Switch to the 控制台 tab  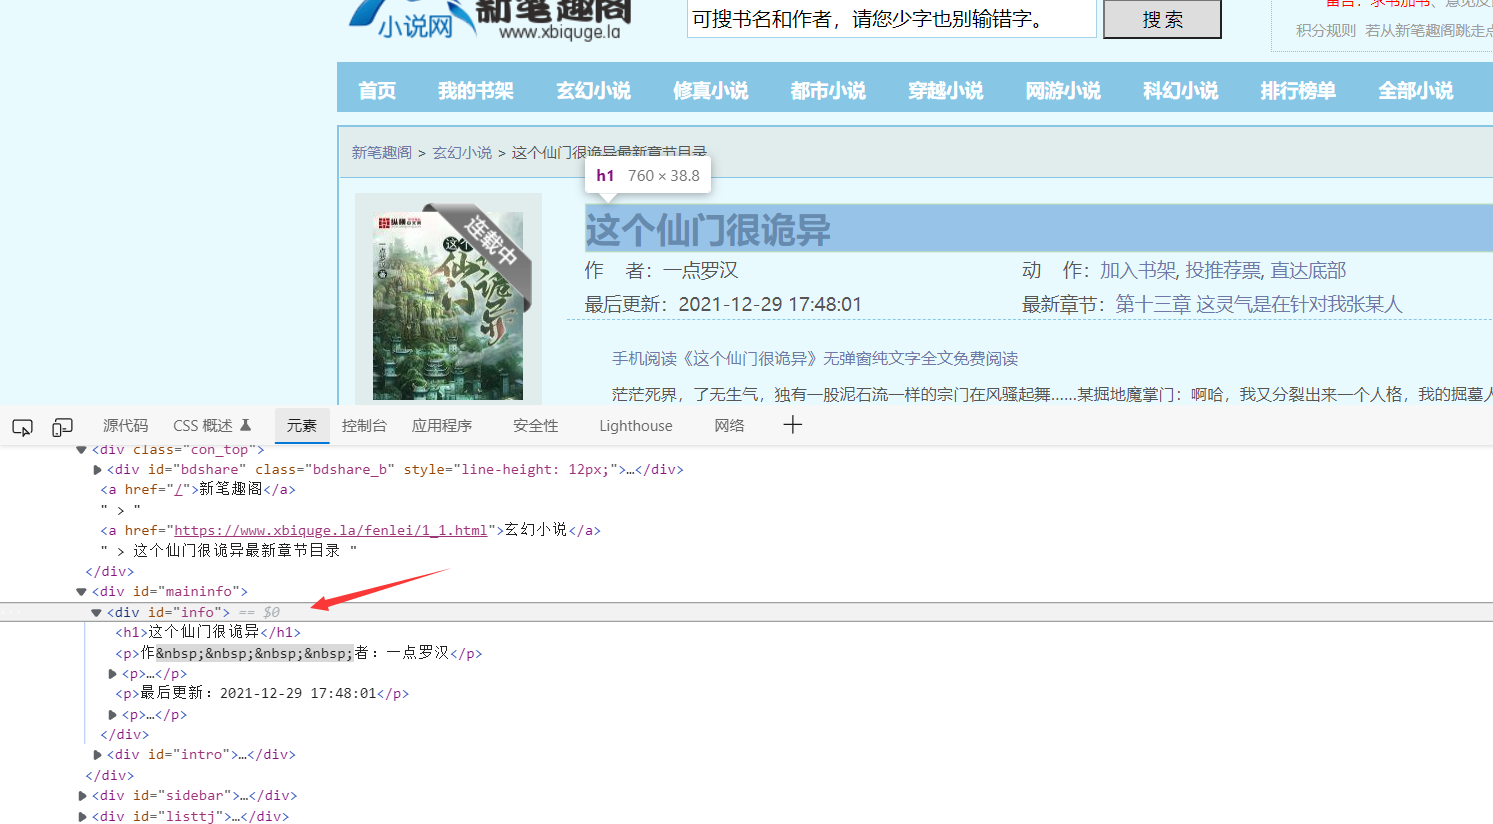click(364, 426)
